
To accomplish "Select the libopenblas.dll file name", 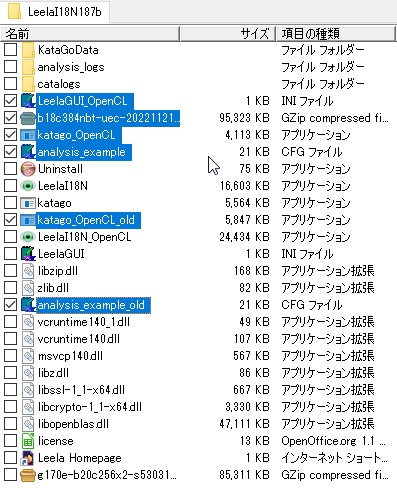I will (x=73, y=424).
